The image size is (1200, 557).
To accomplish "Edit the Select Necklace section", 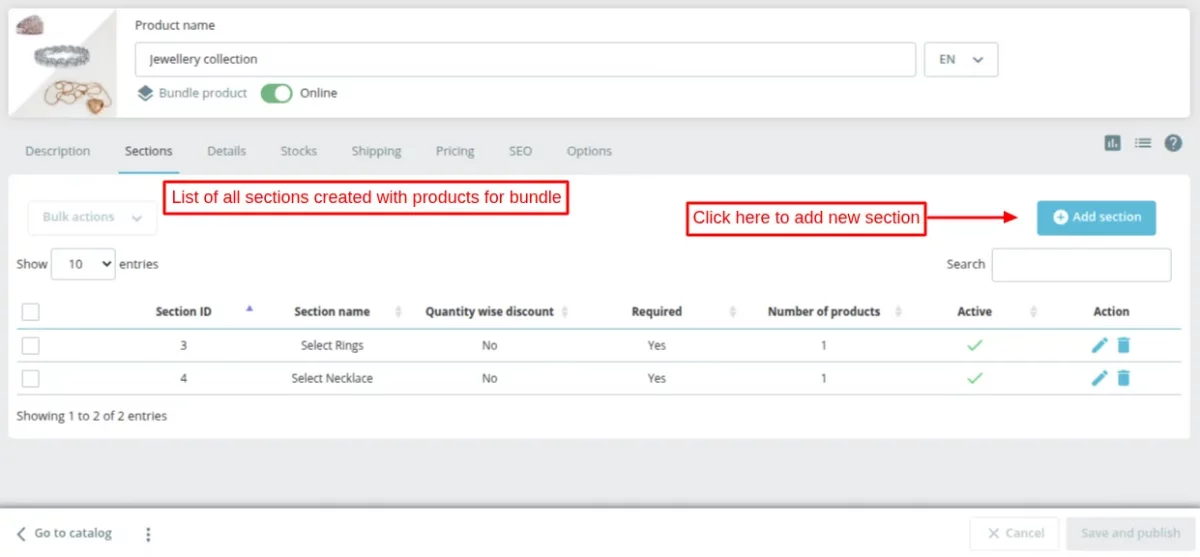I will coord(1099,378).
